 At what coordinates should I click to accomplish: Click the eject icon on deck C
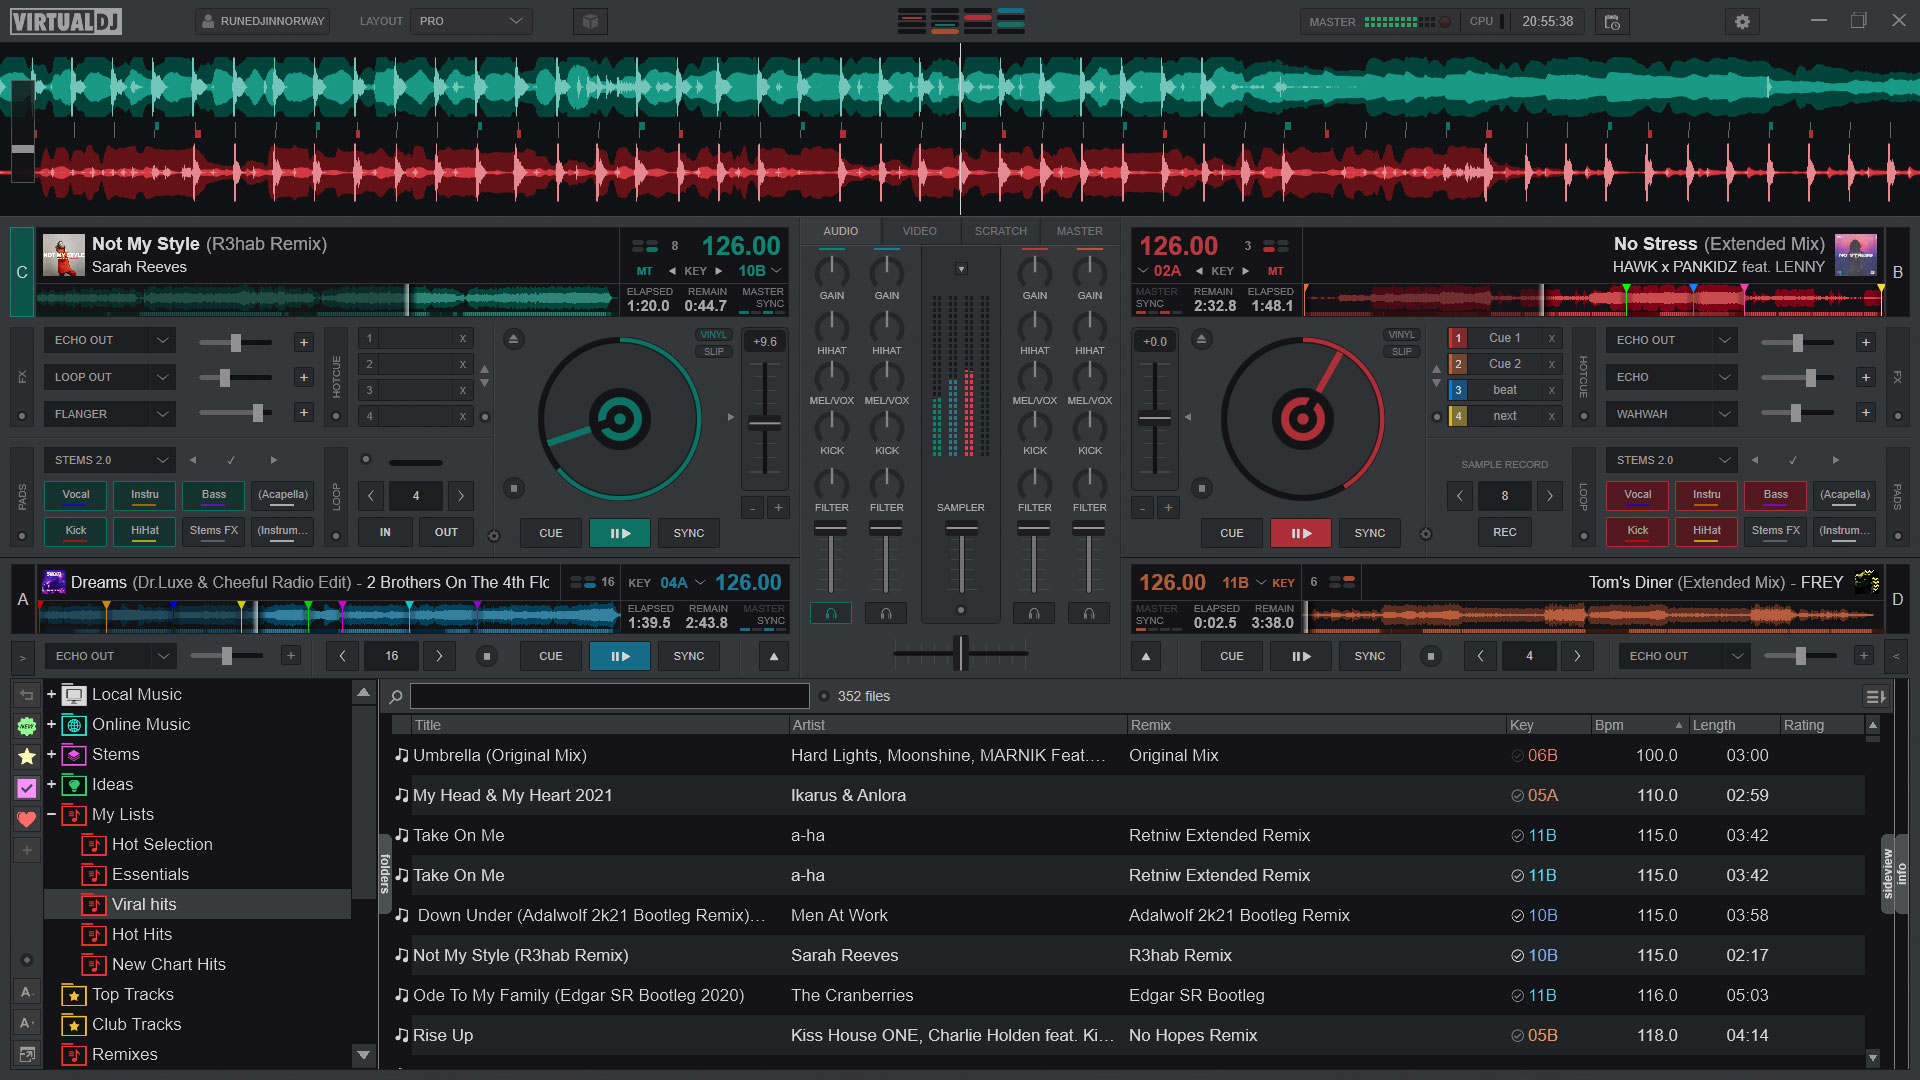(513, 339)
